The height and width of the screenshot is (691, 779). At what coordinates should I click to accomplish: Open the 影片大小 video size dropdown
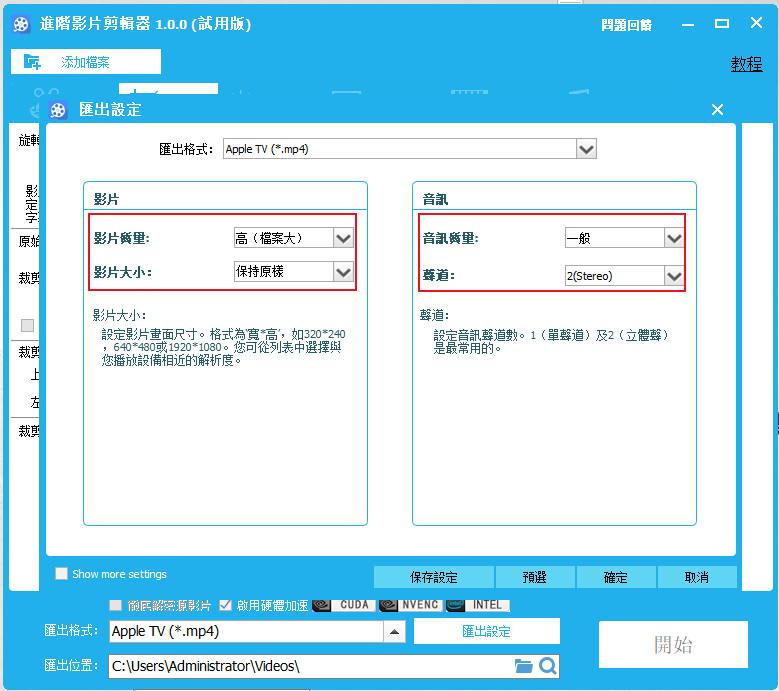click(343, 272)
